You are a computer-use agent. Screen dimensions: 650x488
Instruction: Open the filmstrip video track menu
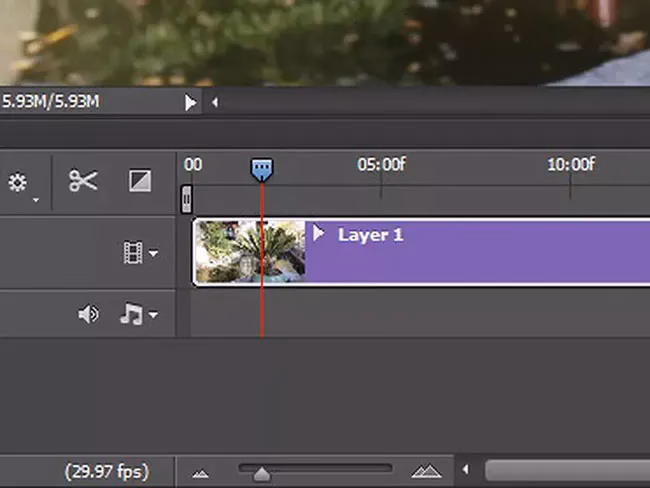[139, 254]
